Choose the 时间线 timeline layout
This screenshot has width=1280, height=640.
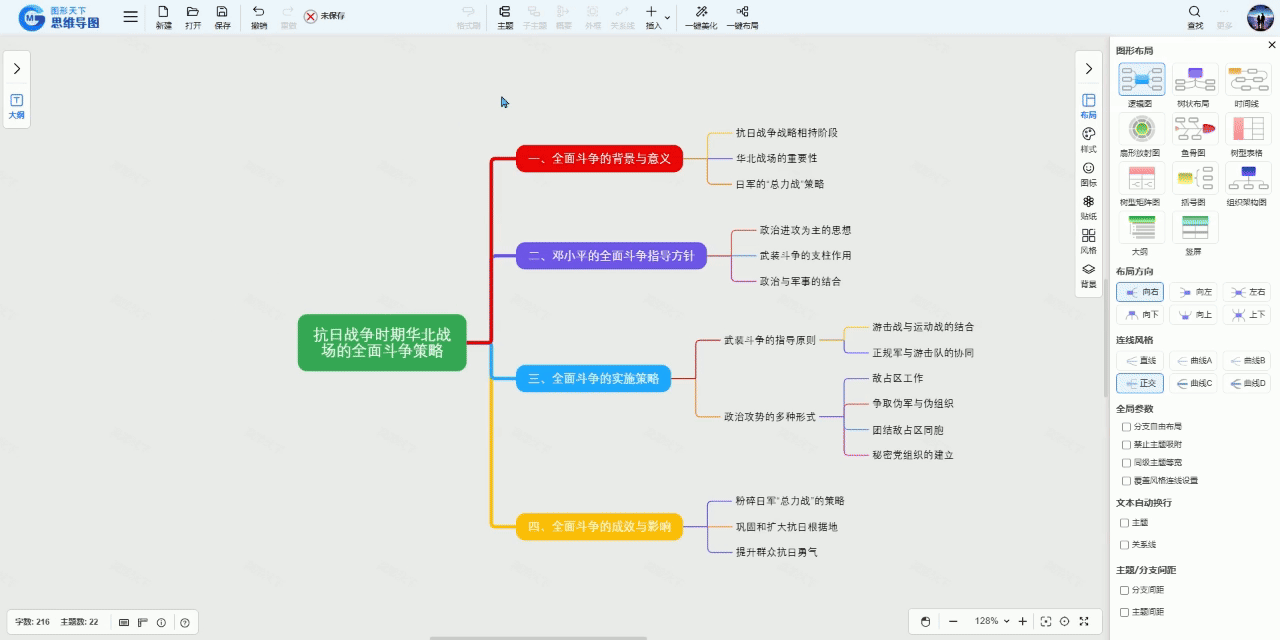tap(1247, 80)
